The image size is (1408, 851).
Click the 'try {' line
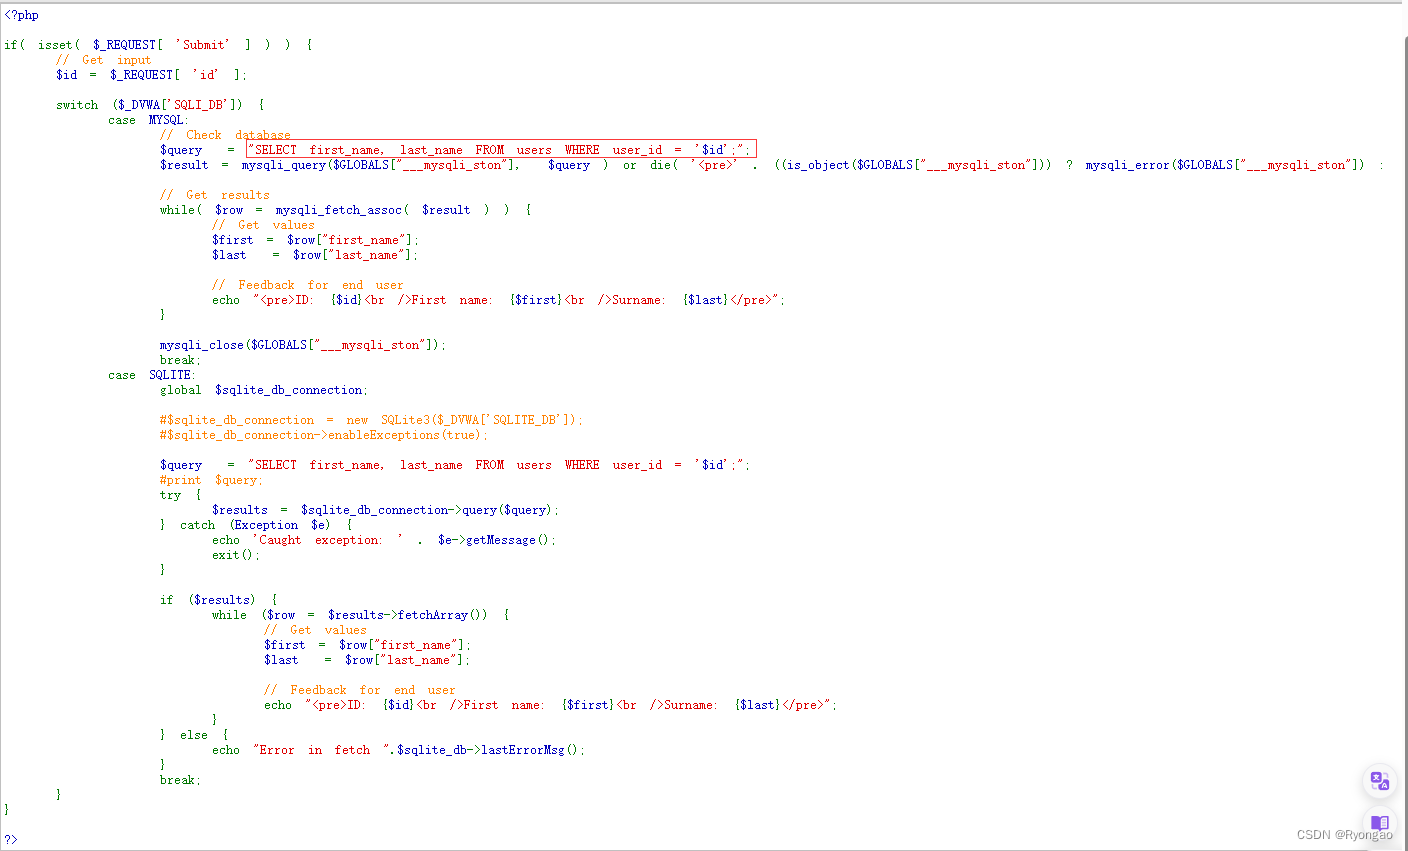[181, 495]
